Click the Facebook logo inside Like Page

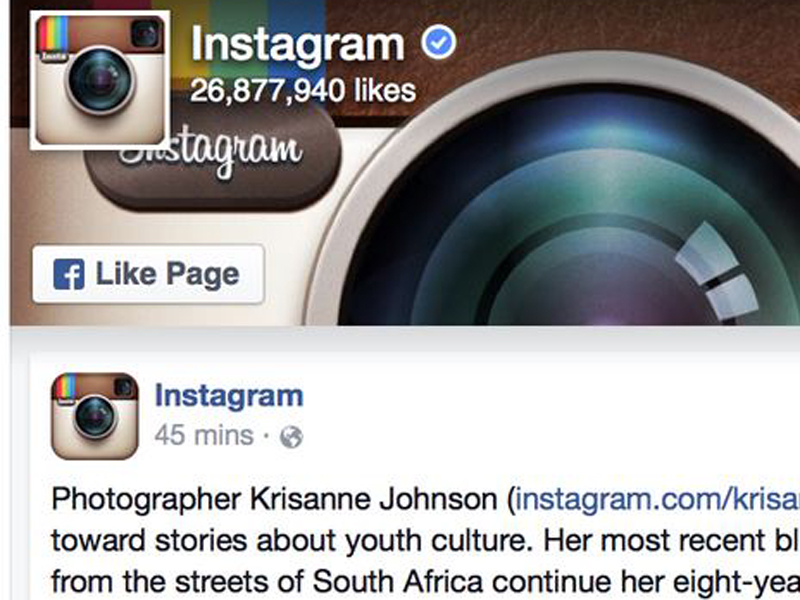(69, 274)
